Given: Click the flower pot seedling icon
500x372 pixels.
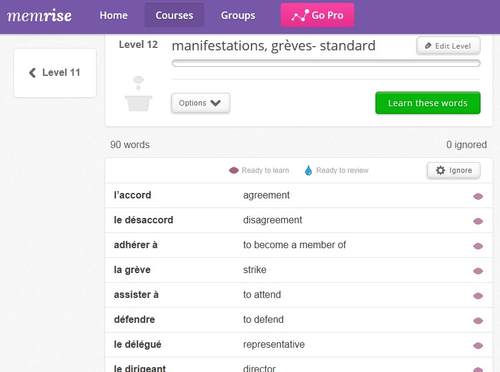Looking at the screenshot, I should pyautogui.click(x=138, y=94).
